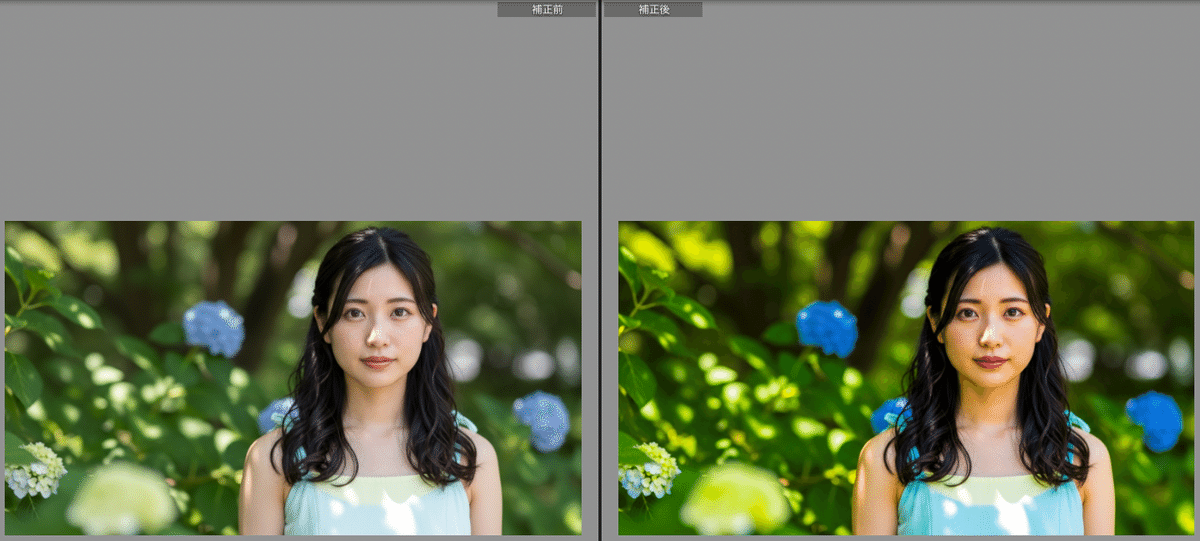Viewport: 1200px width, 541px height.
Task: Click the woman's face in the before photo
Action: [x=378, y=320]
